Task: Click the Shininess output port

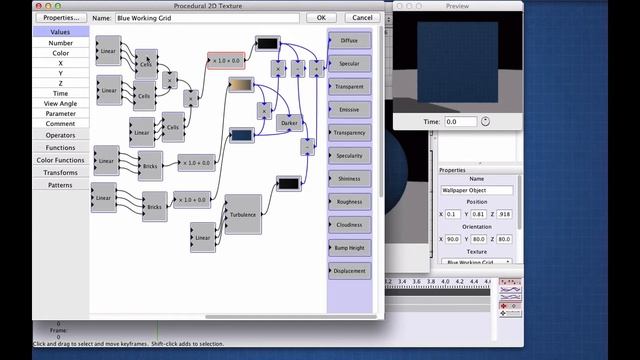Action: 350,179
